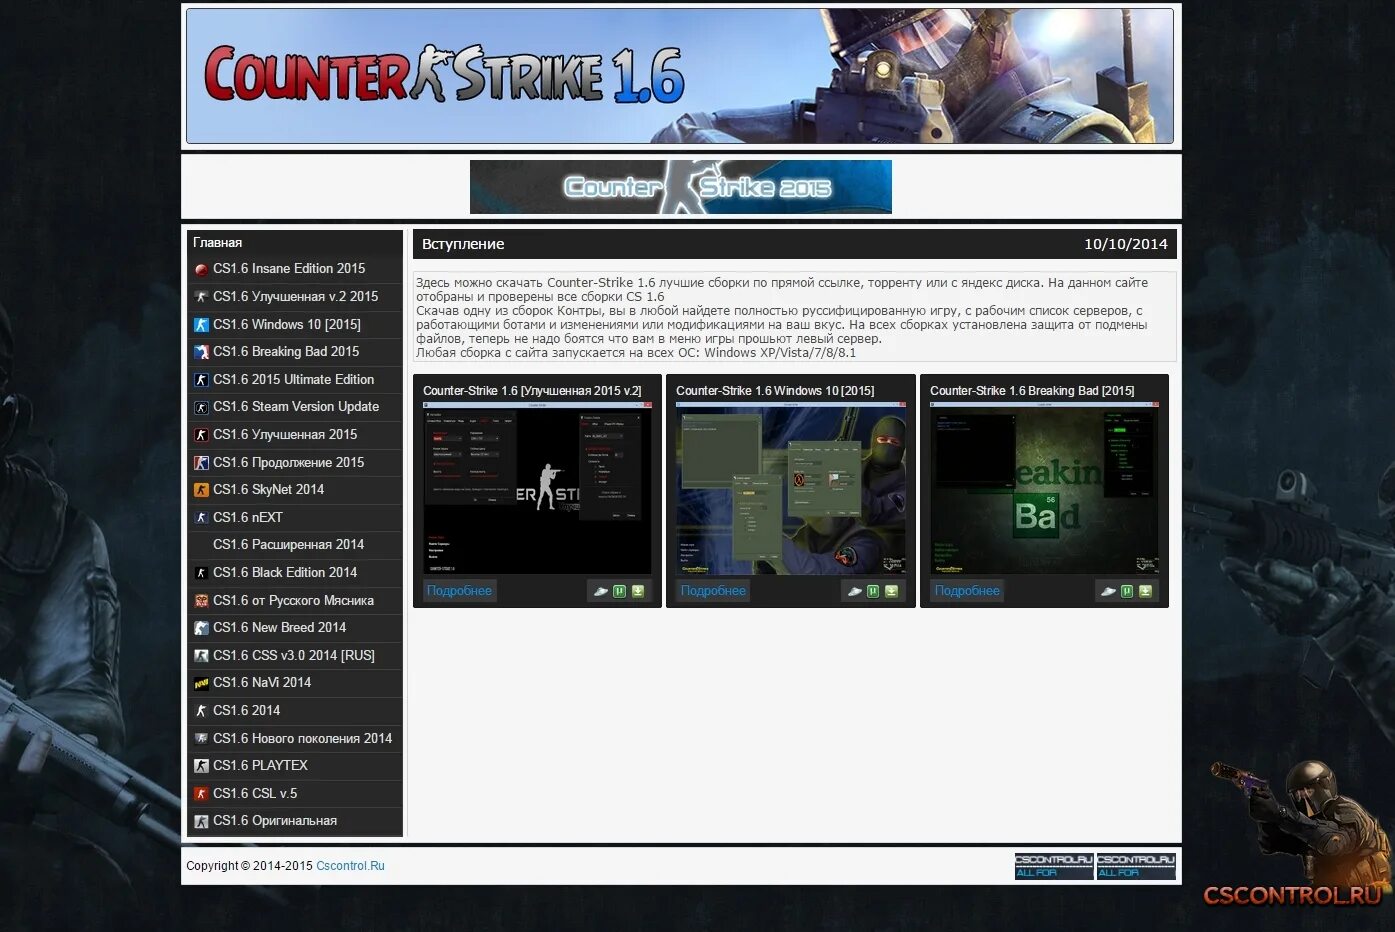Click Yandex disk icon on Breaking Bad [2015] card
The height and width of the screenshot is (932, 1395).
[1108, 591]
